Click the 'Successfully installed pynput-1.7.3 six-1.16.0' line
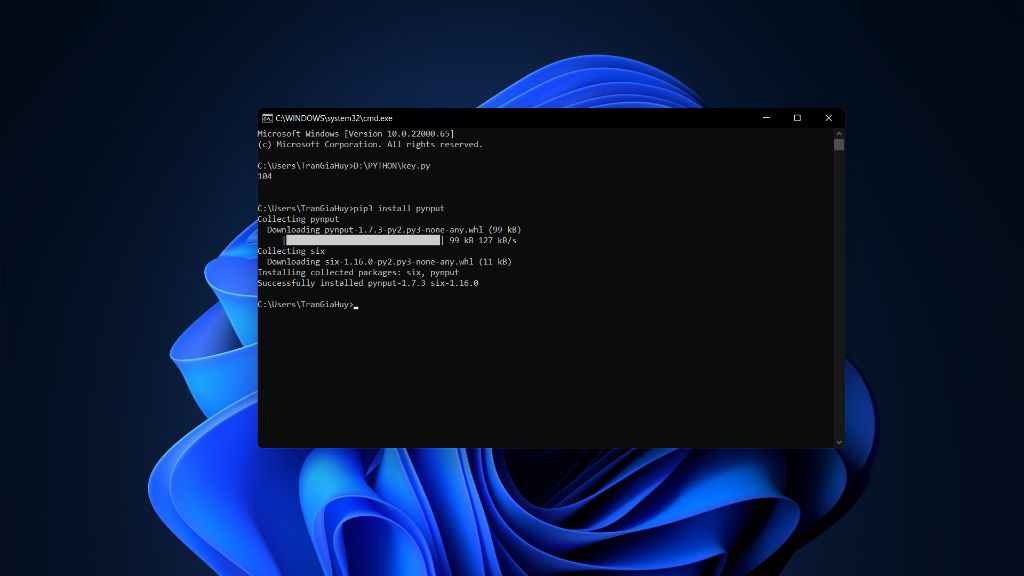Screen dimensions: 1024x576 (x=368, y=283)
